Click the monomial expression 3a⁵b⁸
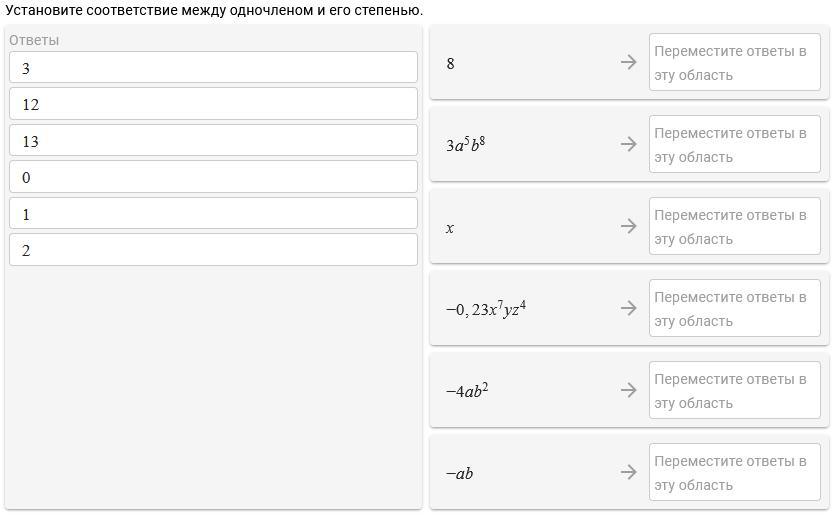The width and height of the screenshot is (840, 521). pyautogui.click(x=466, y=145)
